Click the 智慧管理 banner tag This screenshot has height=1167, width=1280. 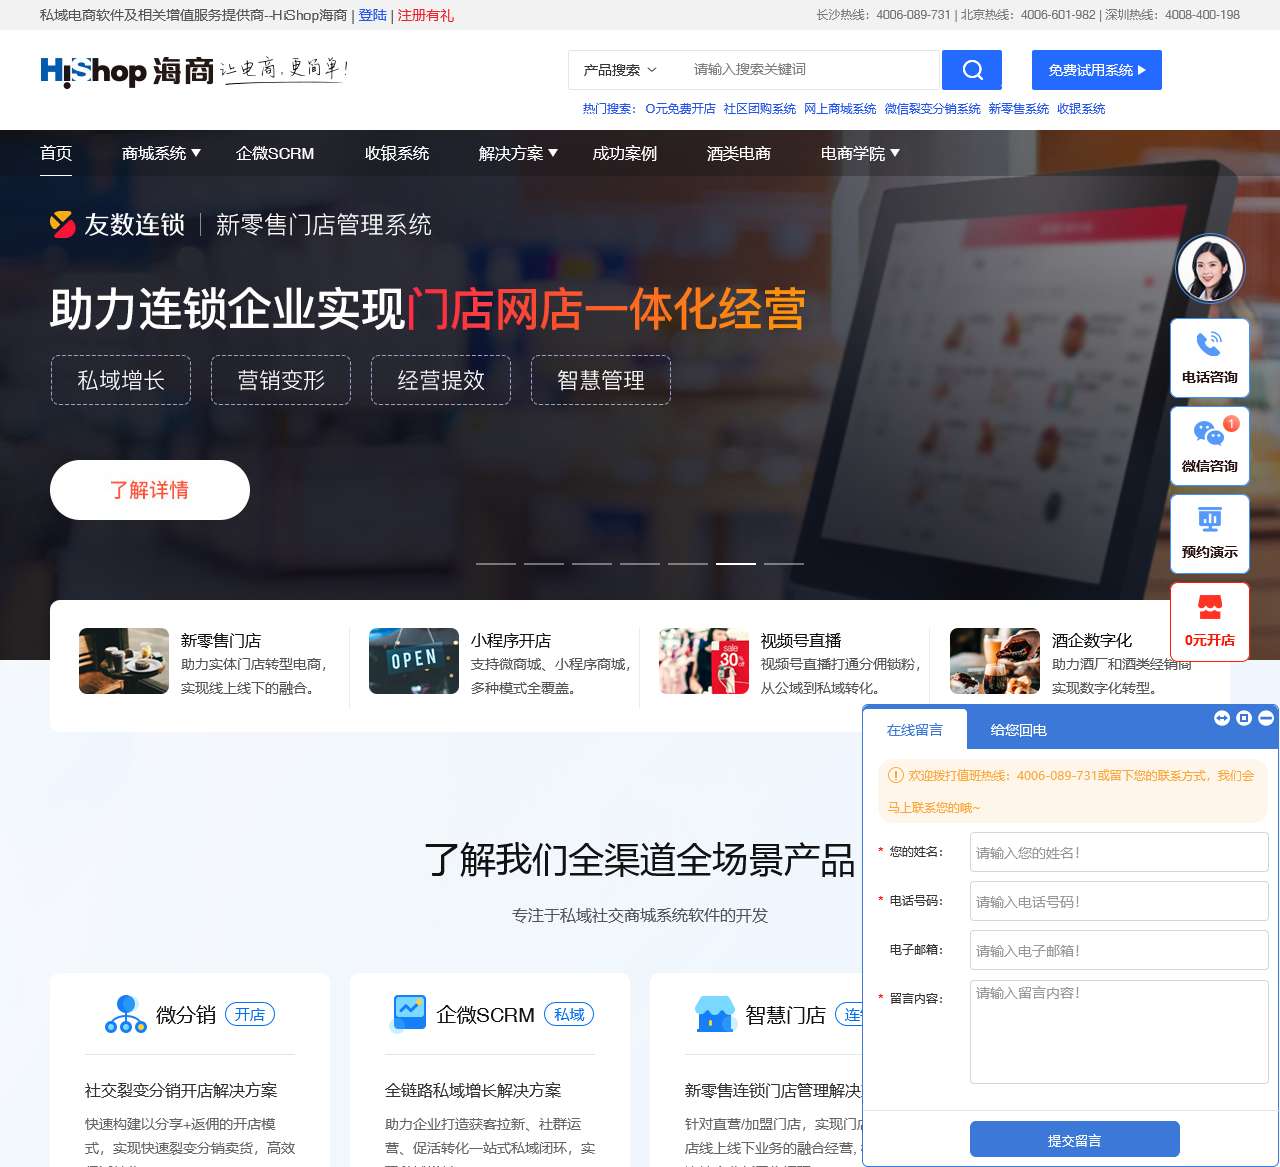click(601, 380)
